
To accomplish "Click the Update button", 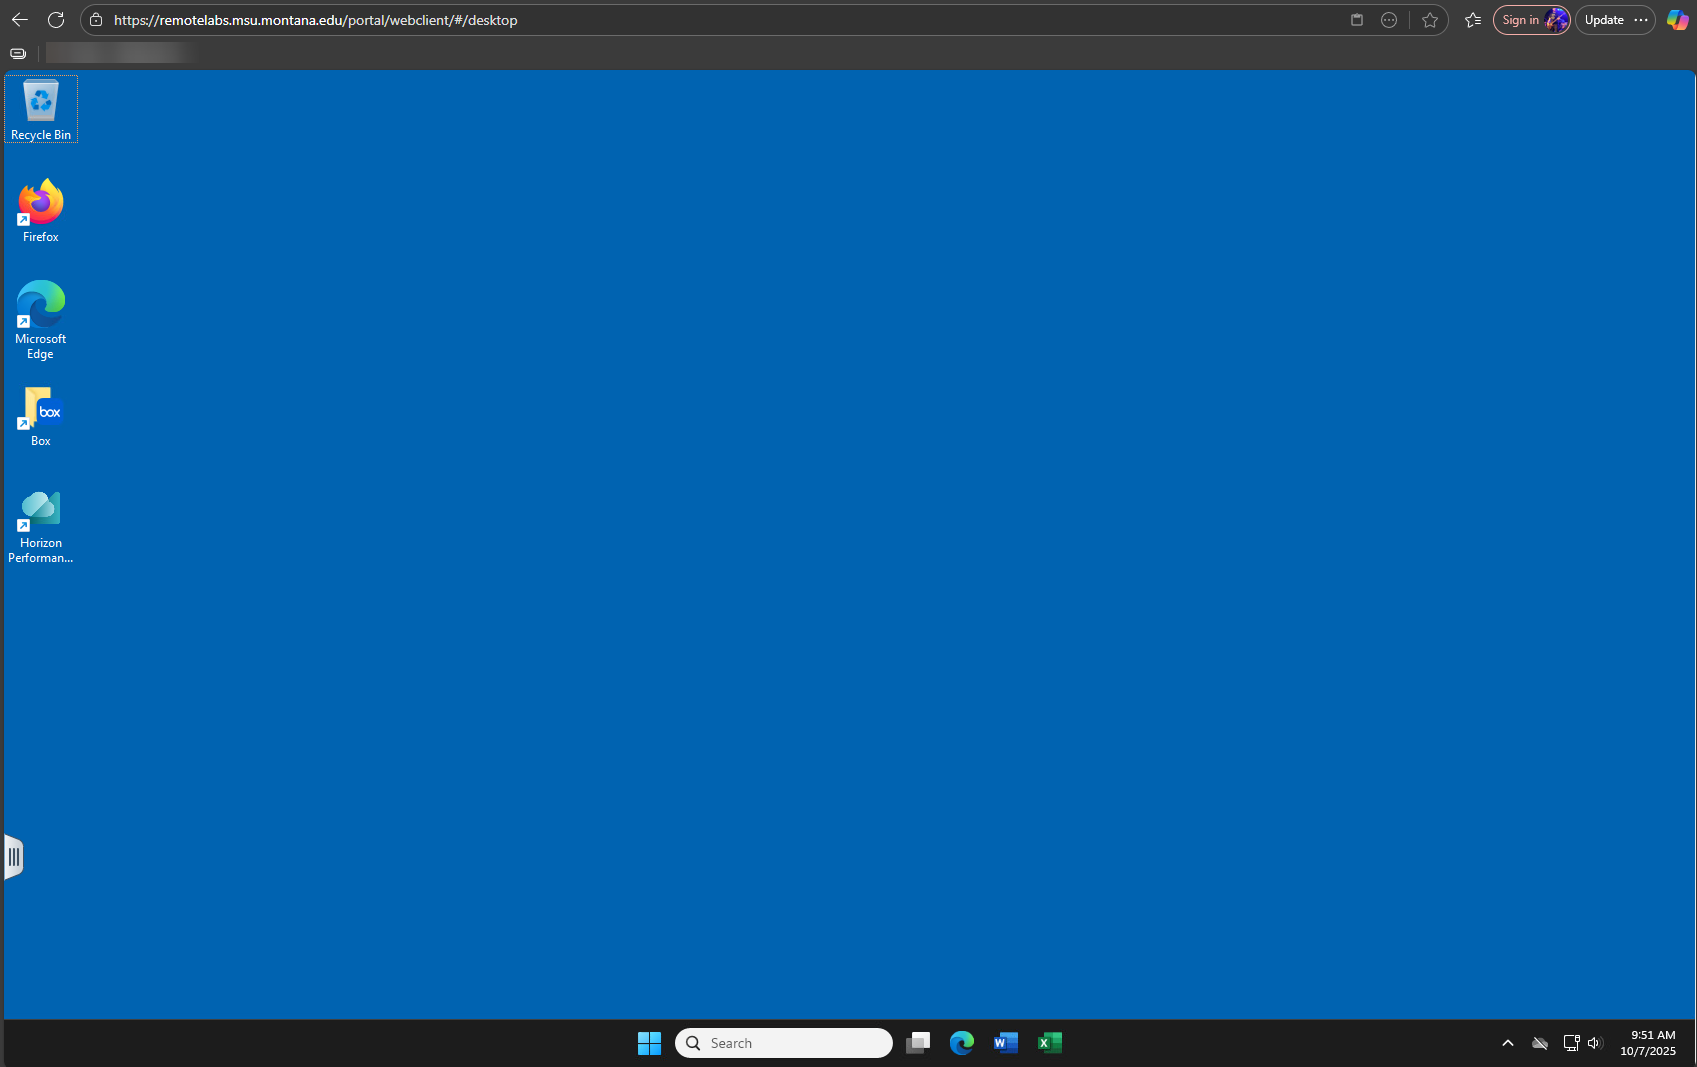I will coord(1604,19).
